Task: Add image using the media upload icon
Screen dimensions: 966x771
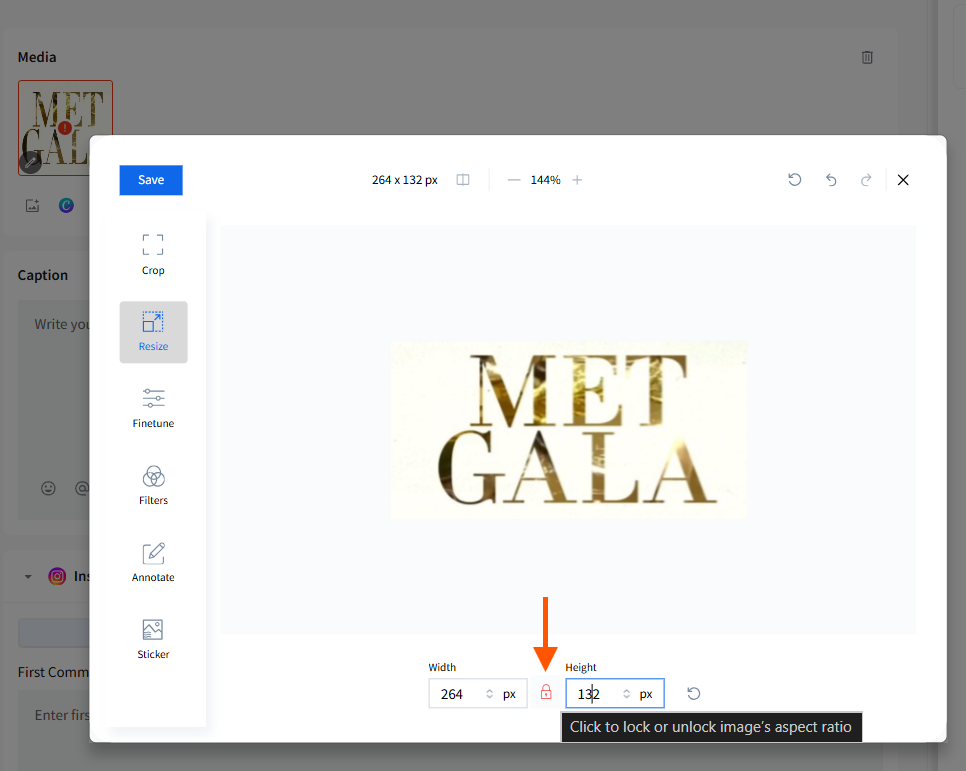Action: point(33,206)
